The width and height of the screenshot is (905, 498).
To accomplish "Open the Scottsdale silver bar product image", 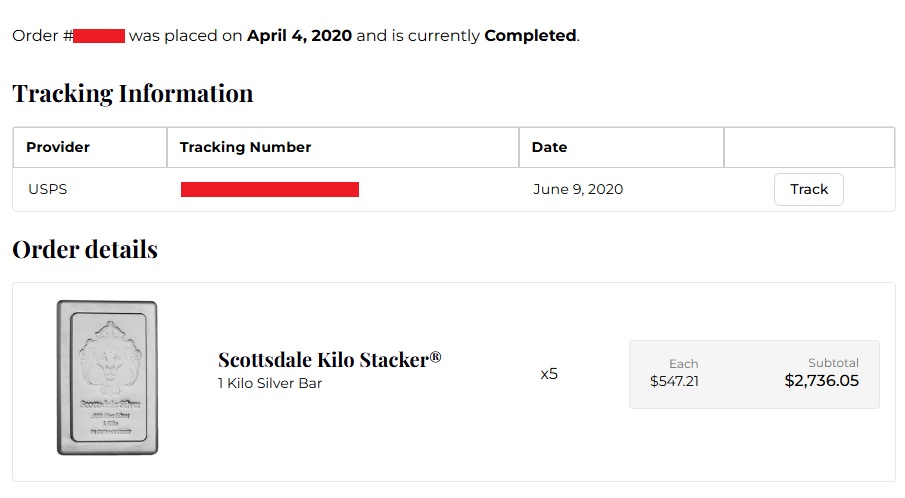I will click(x=107, y=378).
